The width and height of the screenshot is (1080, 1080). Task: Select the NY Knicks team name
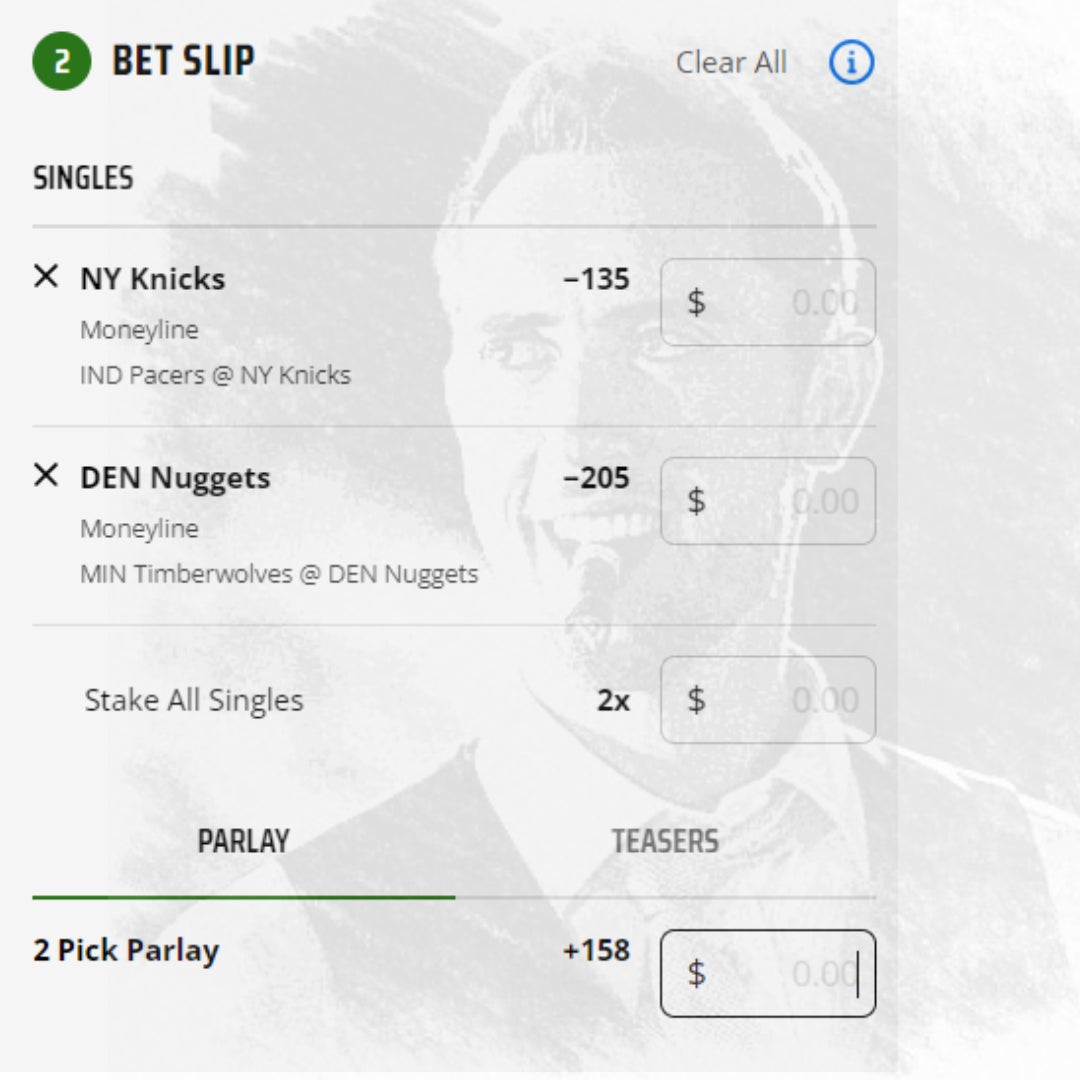click(152, 279)
